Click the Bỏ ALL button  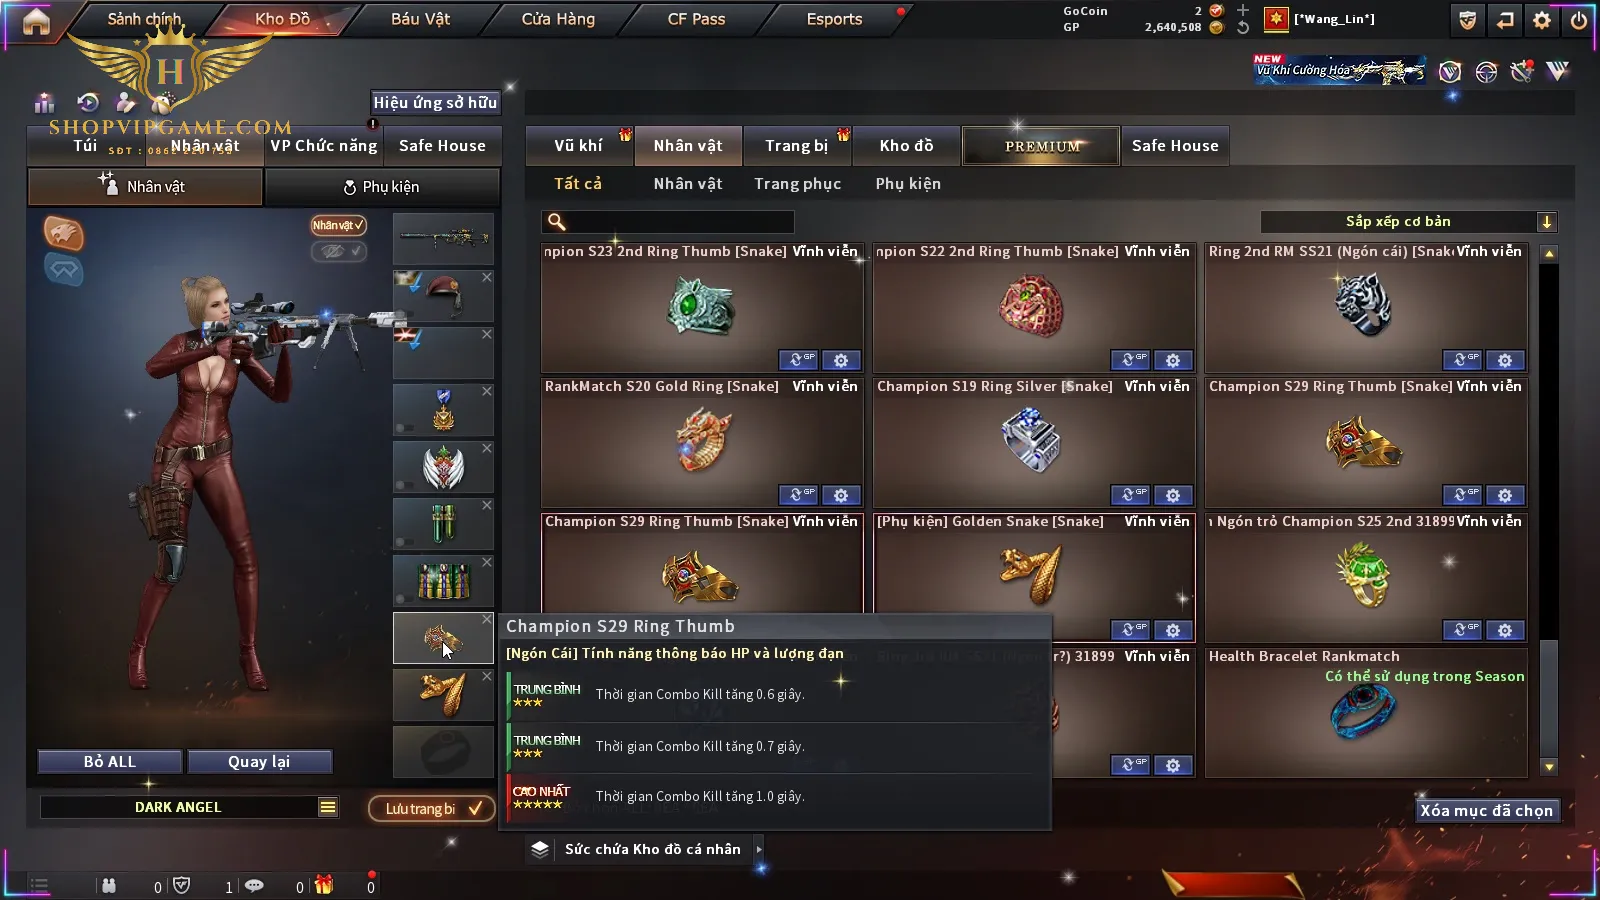(x=110, y=761)
